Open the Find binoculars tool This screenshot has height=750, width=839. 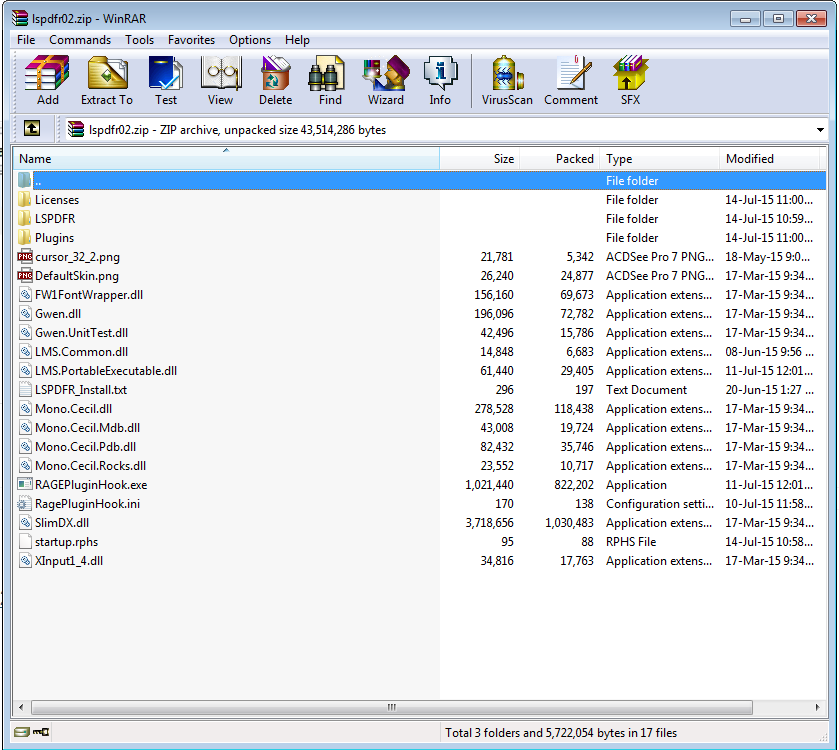(x=330, y=80)
